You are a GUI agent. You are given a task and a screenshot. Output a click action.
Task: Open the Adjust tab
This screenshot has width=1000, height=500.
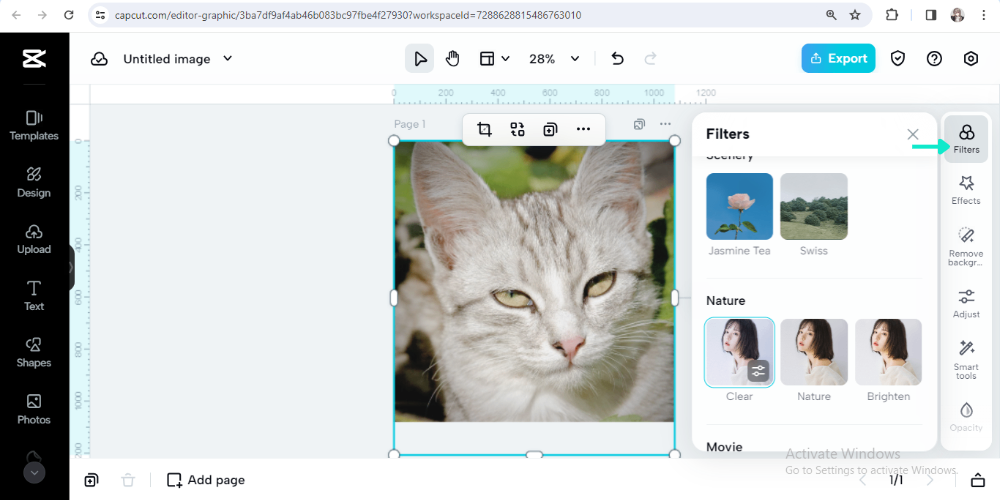966,304
